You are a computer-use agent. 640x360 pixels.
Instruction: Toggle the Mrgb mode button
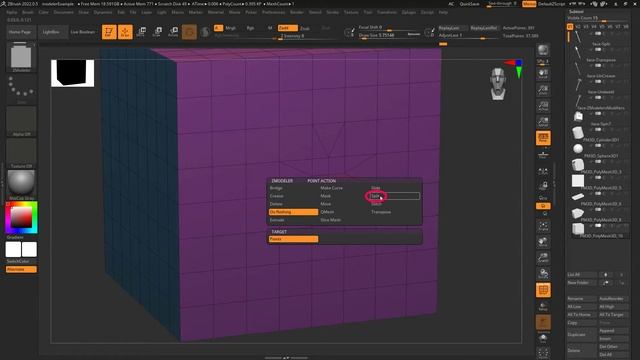(231, 28)
